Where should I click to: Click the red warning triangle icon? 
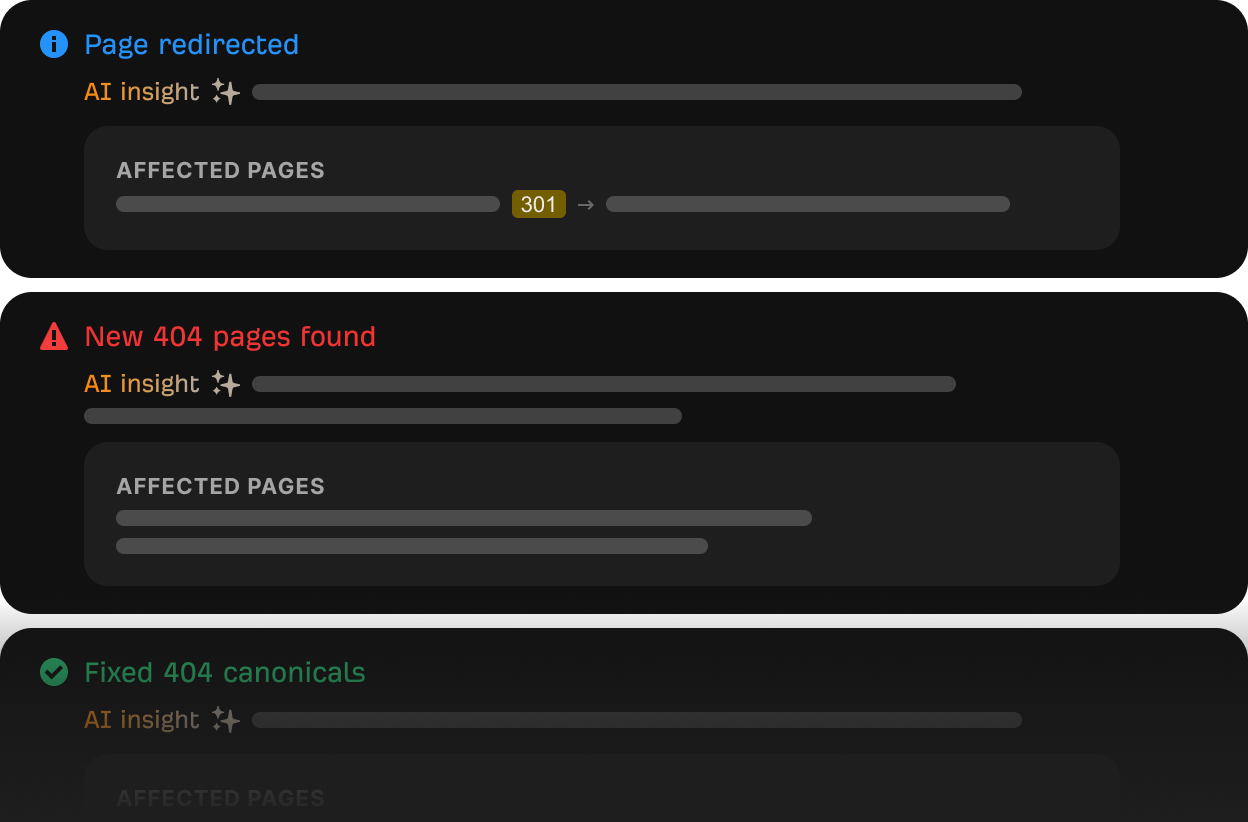[53, 337]
